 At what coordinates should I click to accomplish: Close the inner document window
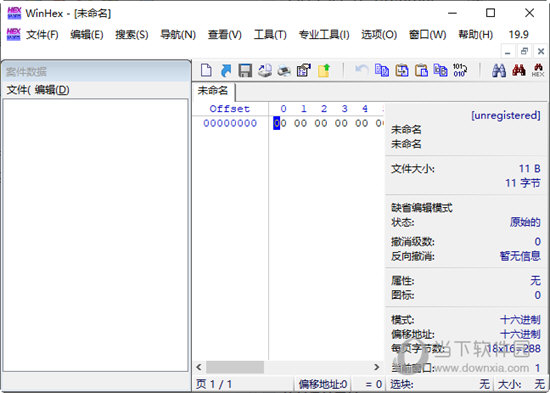click(541, 52)
